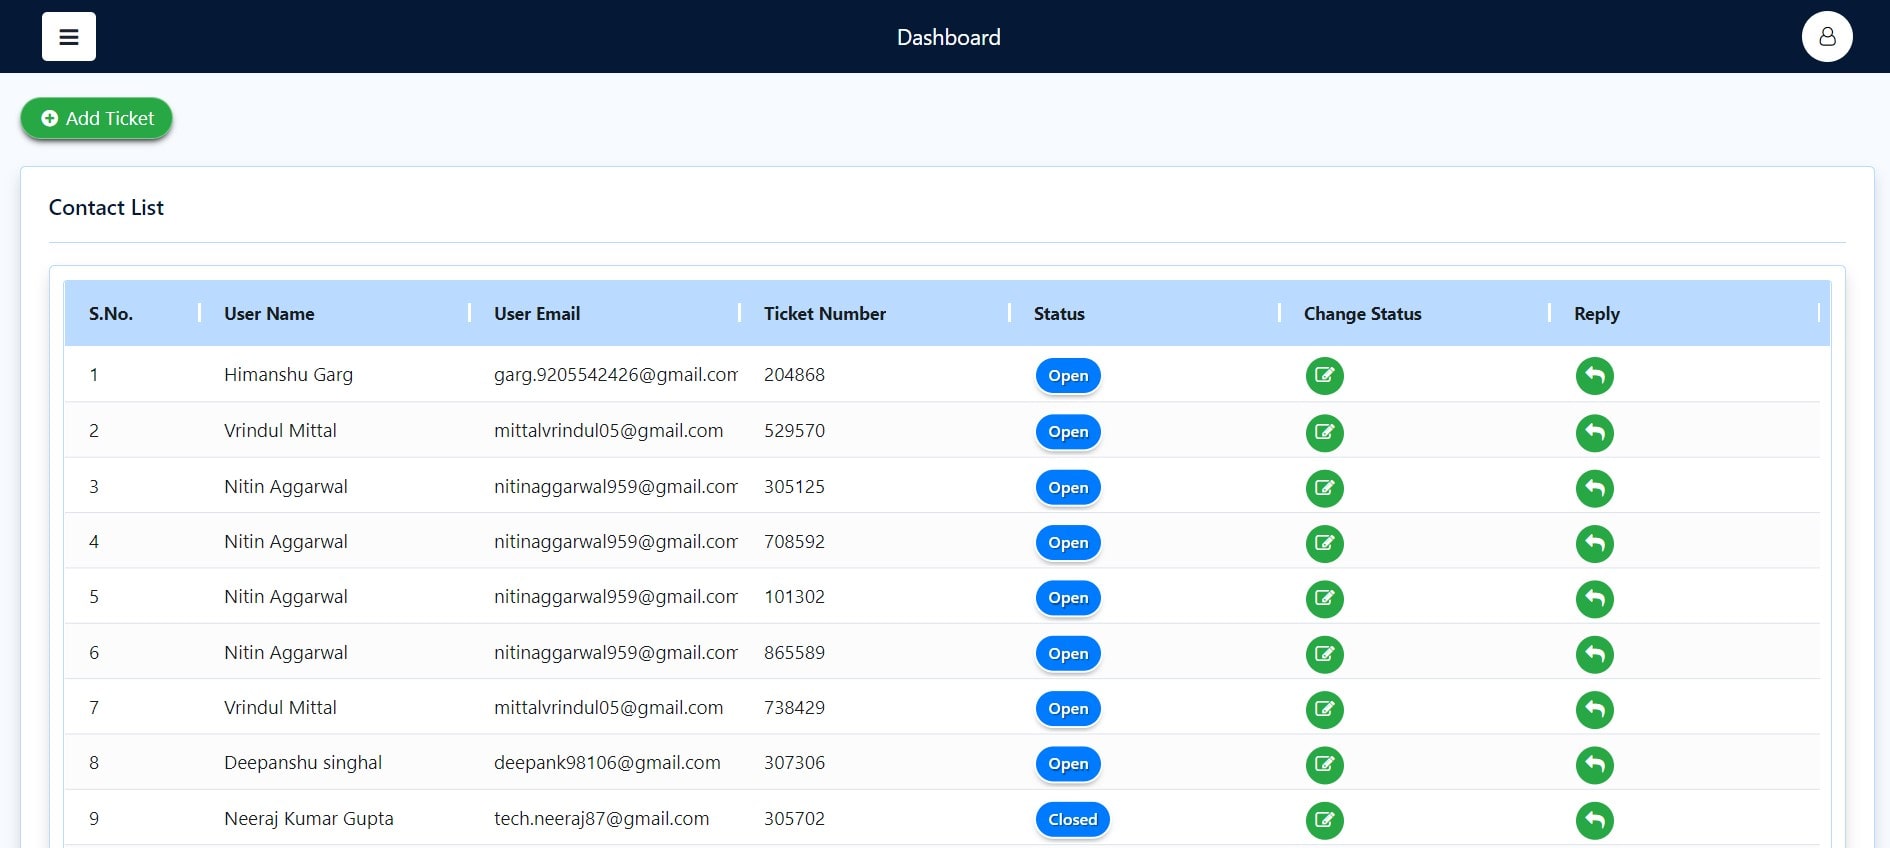
Task: Reply to ticket 708592
Action: click(x=1595, y=544)
